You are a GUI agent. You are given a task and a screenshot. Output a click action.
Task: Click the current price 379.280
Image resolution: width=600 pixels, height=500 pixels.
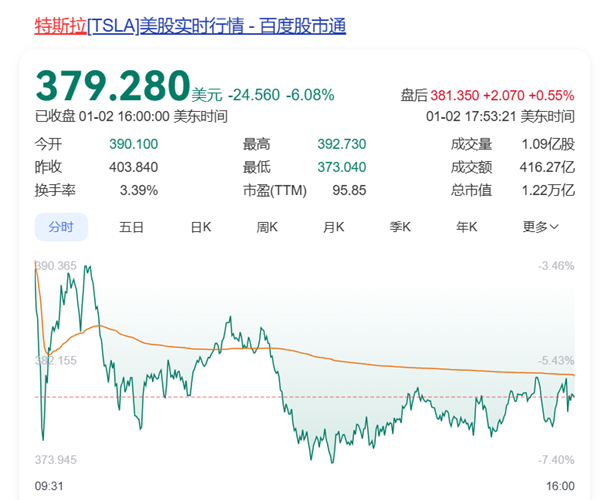(112, 86)
